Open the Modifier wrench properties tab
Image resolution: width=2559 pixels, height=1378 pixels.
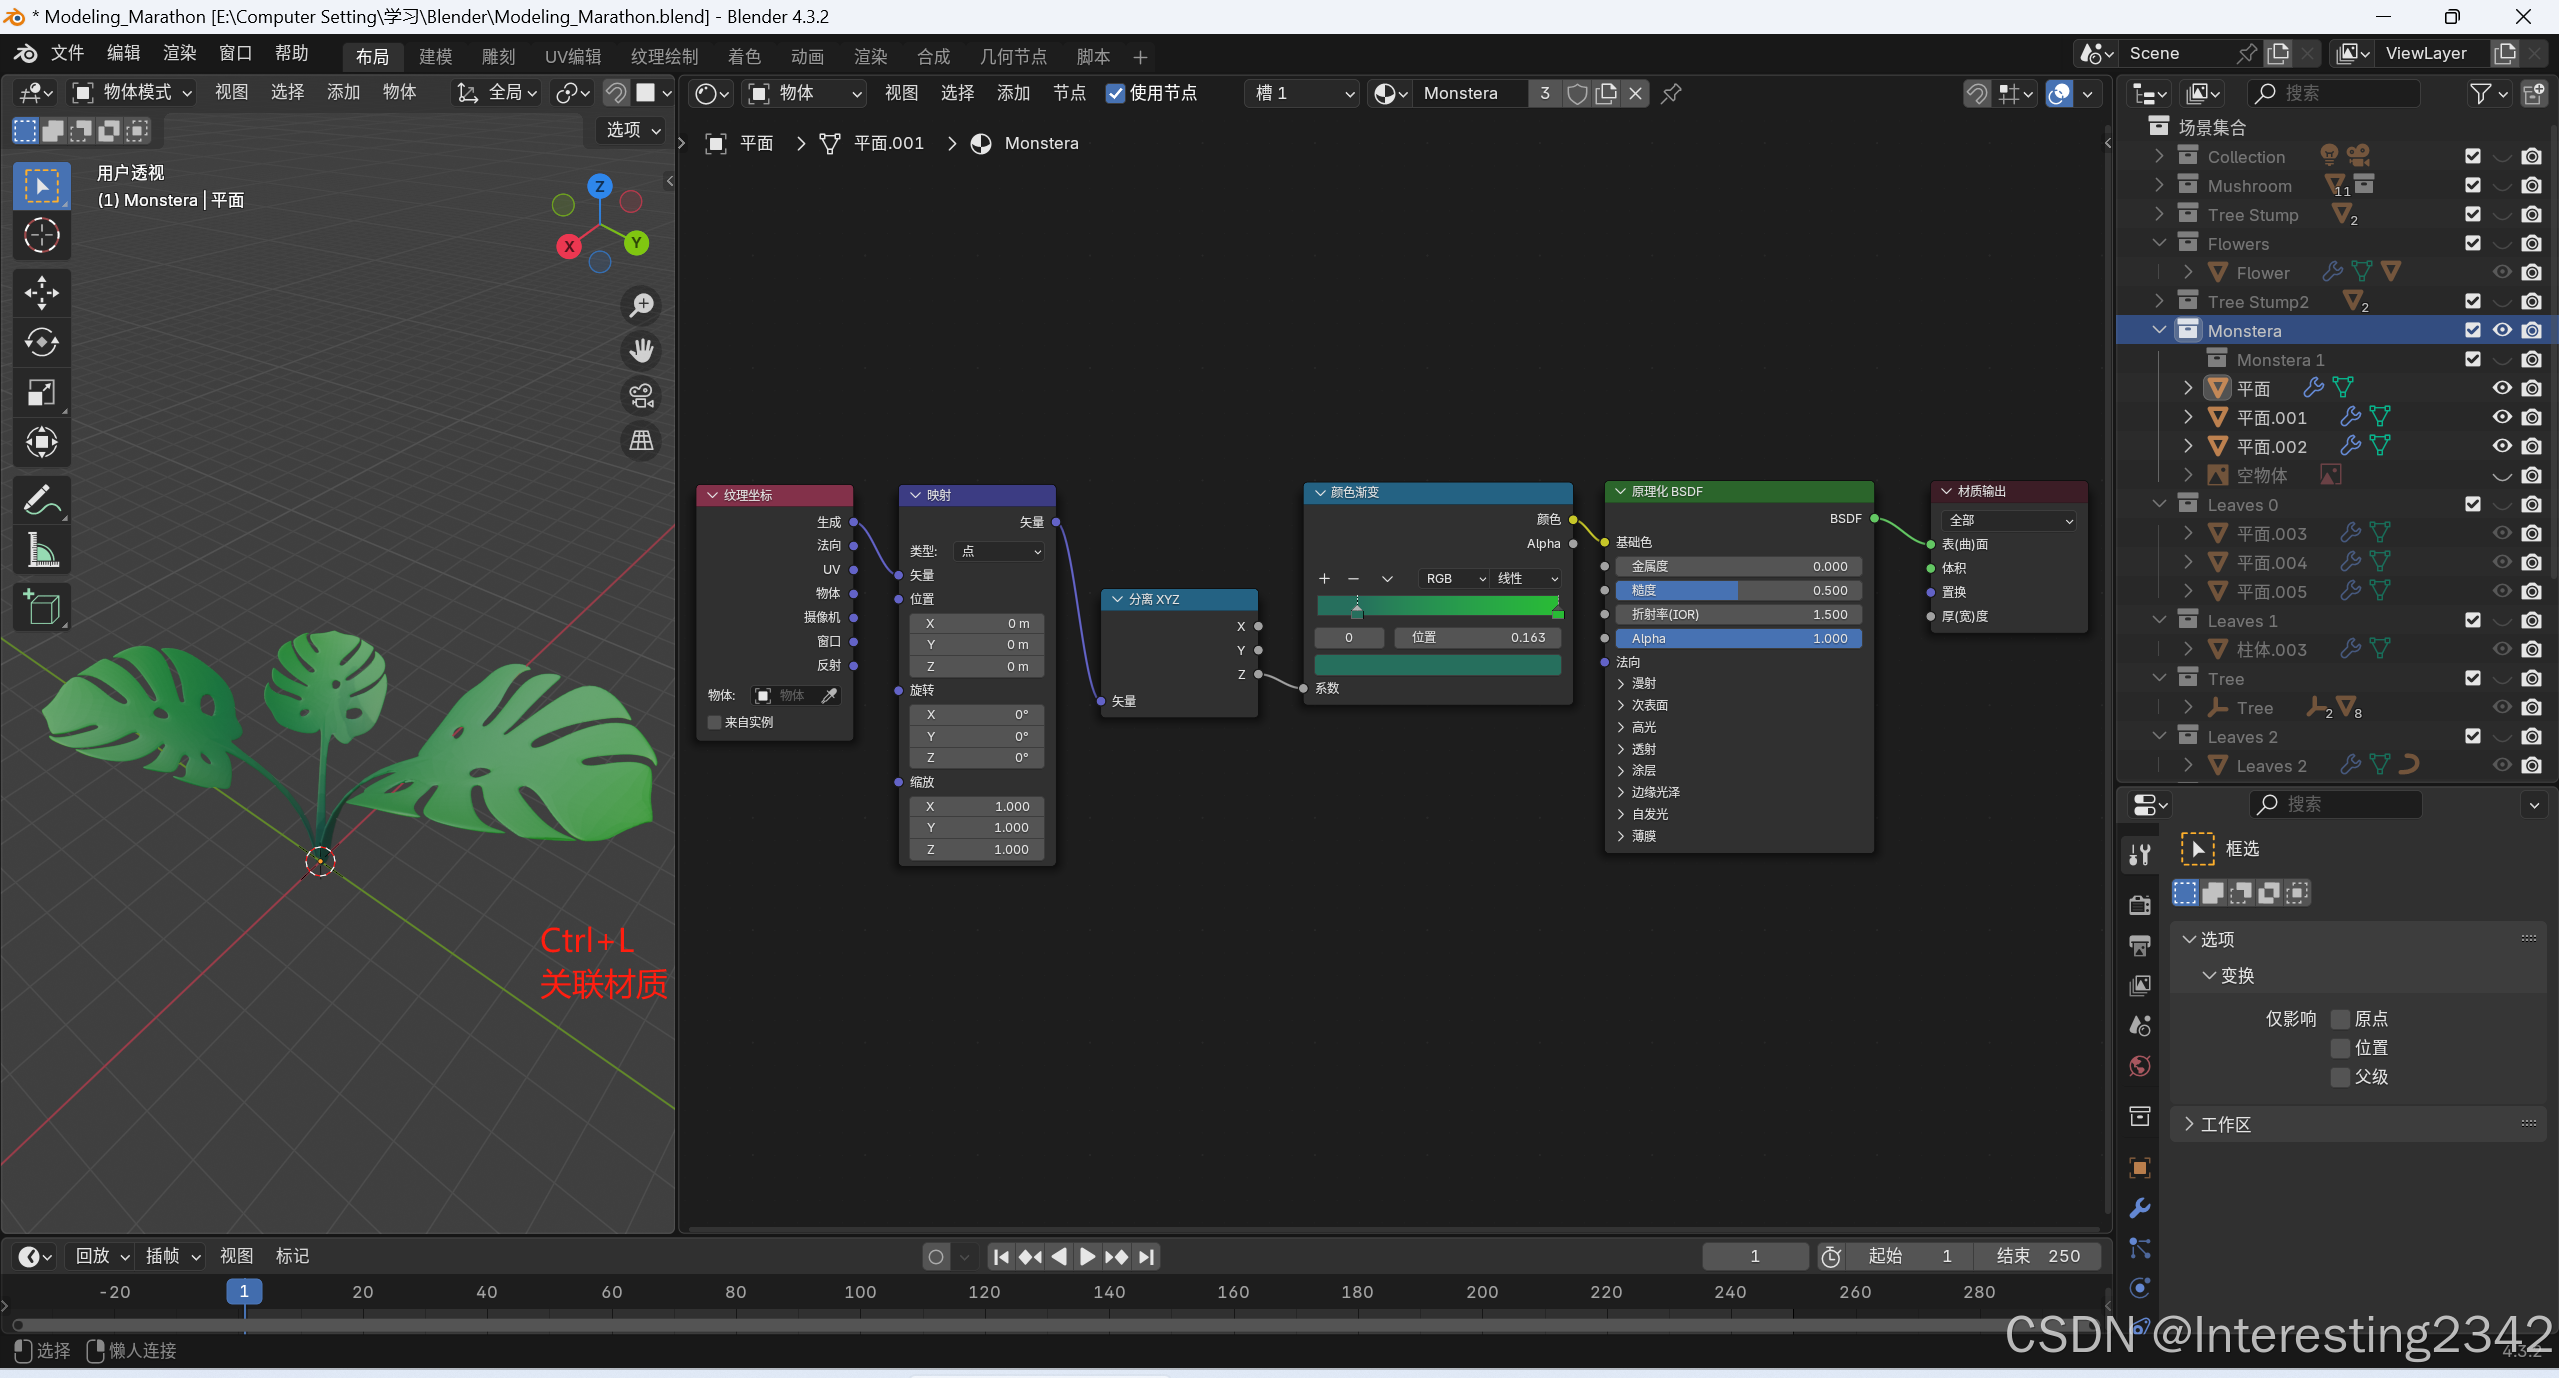tap(2140, 1208)
